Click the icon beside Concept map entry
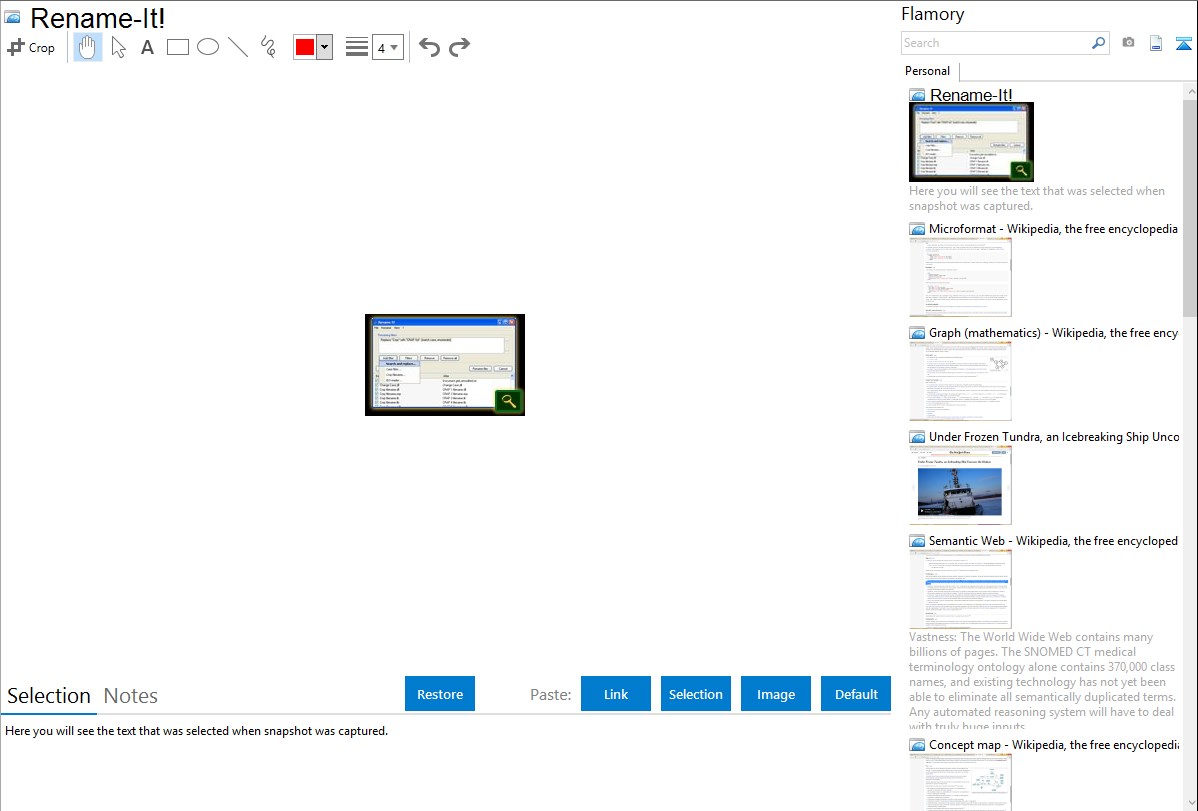Image resolution: width=1198 pixels, height=811 pixels. tap(917, 745)
